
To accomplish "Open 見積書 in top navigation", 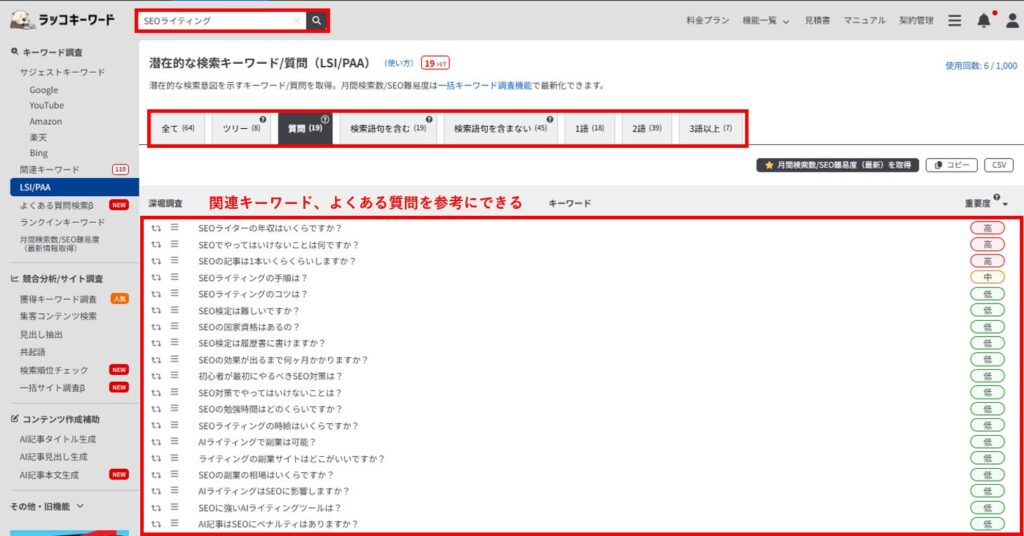I will (x=817, y=21).
